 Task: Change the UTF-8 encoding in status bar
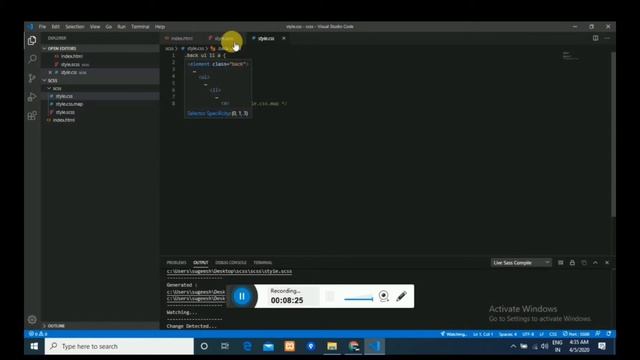528,334
